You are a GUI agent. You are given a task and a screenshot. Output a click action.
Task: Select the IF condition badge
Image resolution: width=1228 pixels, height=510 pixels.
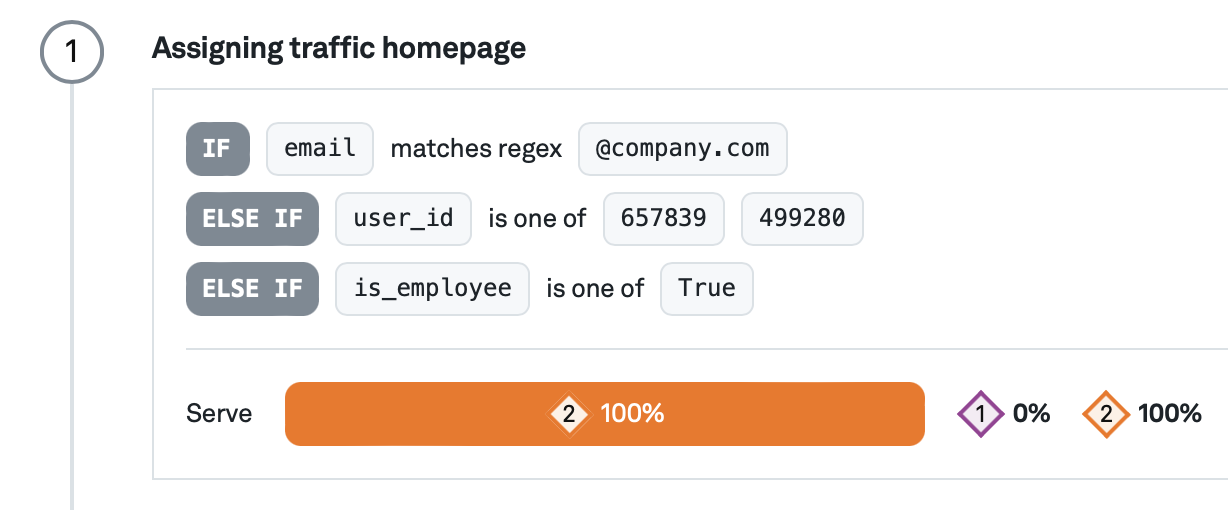click(217, 149)
